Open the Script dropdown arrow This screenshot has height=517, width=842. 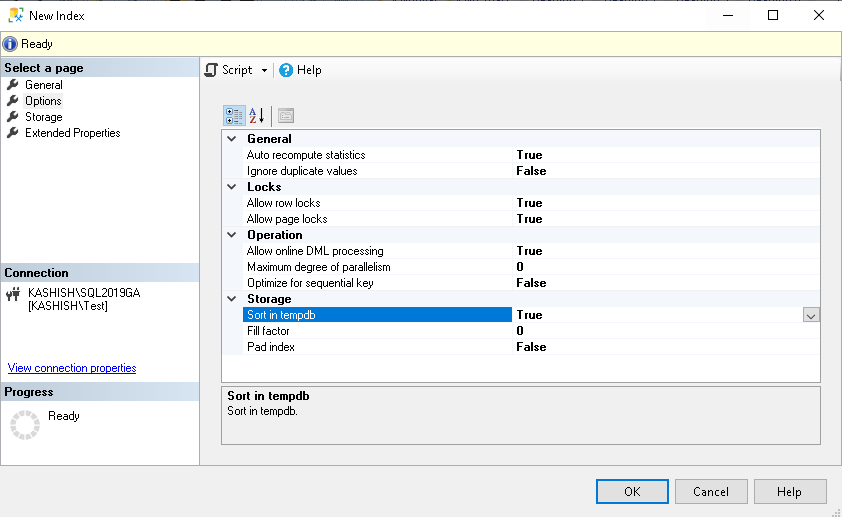point(265,71)
